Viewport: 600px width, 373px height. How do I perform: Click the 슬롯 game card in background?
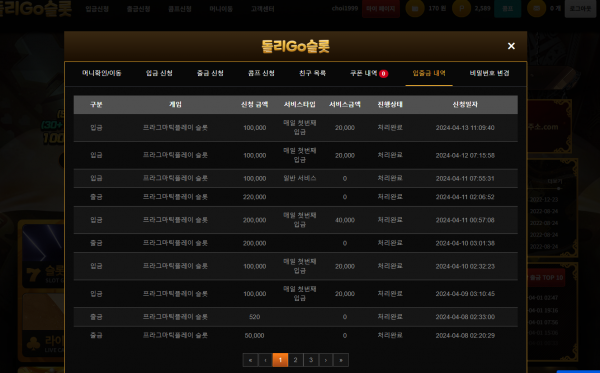(43, 256)
